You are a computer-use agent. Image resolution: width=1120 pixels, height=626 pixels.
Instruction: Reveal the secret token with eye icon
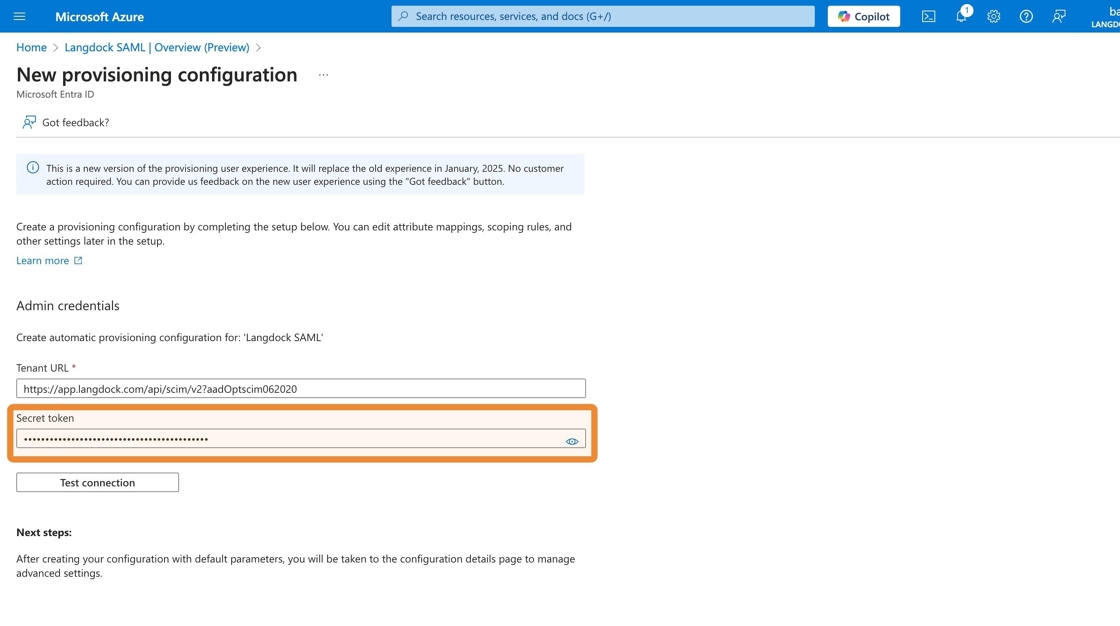coord(572,442)
